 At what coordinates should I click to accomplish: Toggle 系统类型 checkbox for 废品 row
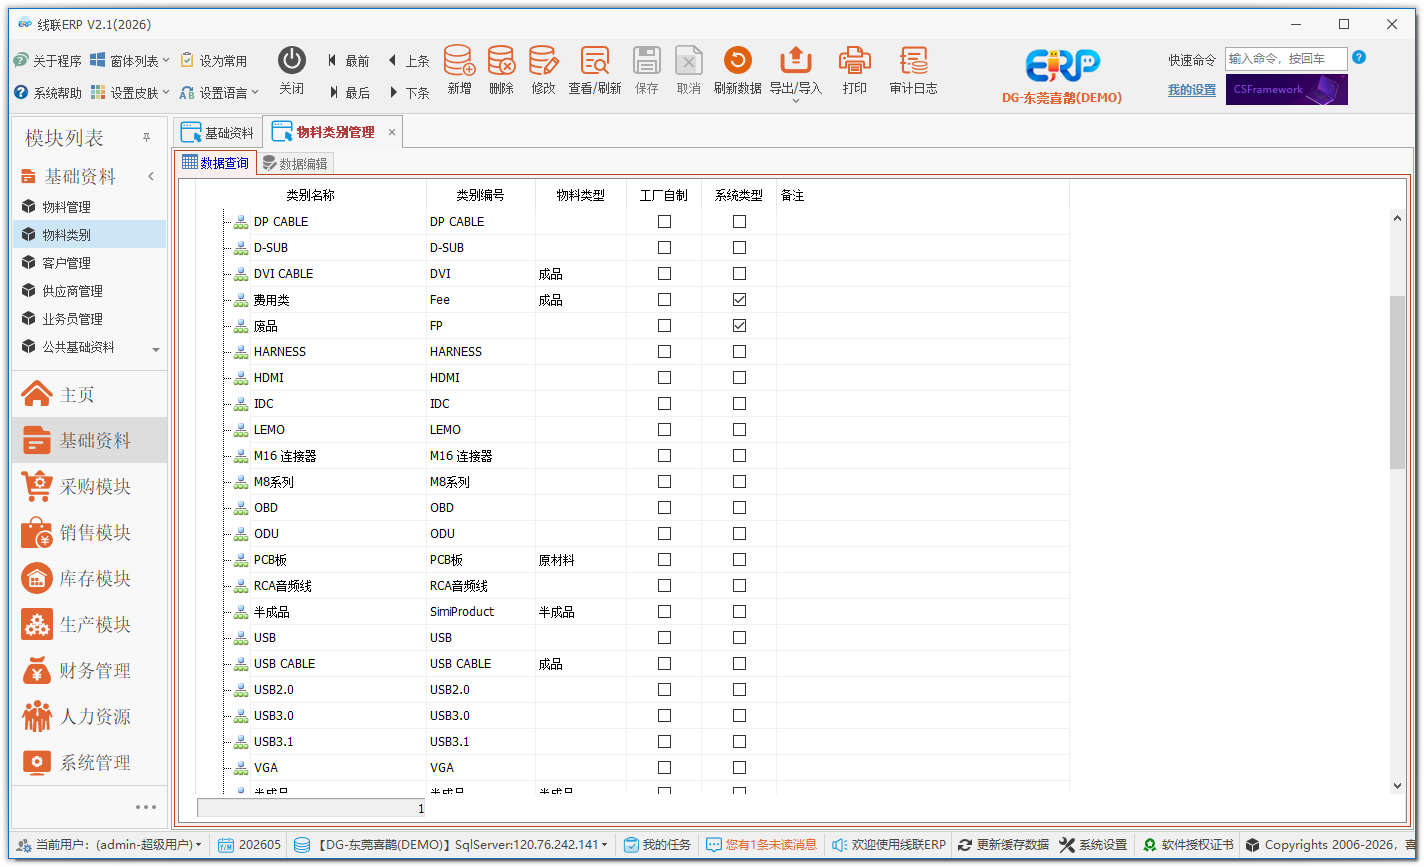739,326
